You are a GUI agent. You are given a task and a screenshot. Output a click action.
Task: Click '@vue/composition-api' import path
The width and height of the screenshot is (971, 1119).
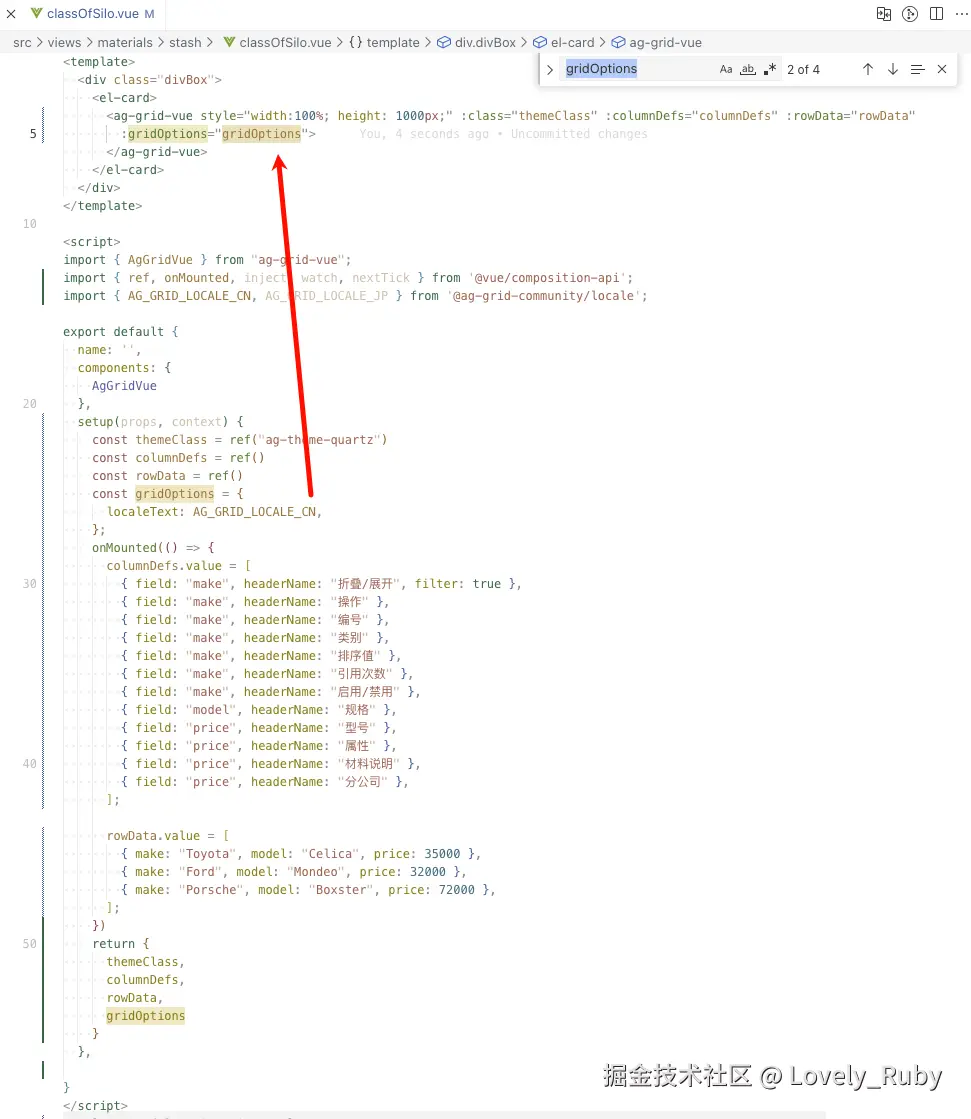coord(550,278)
